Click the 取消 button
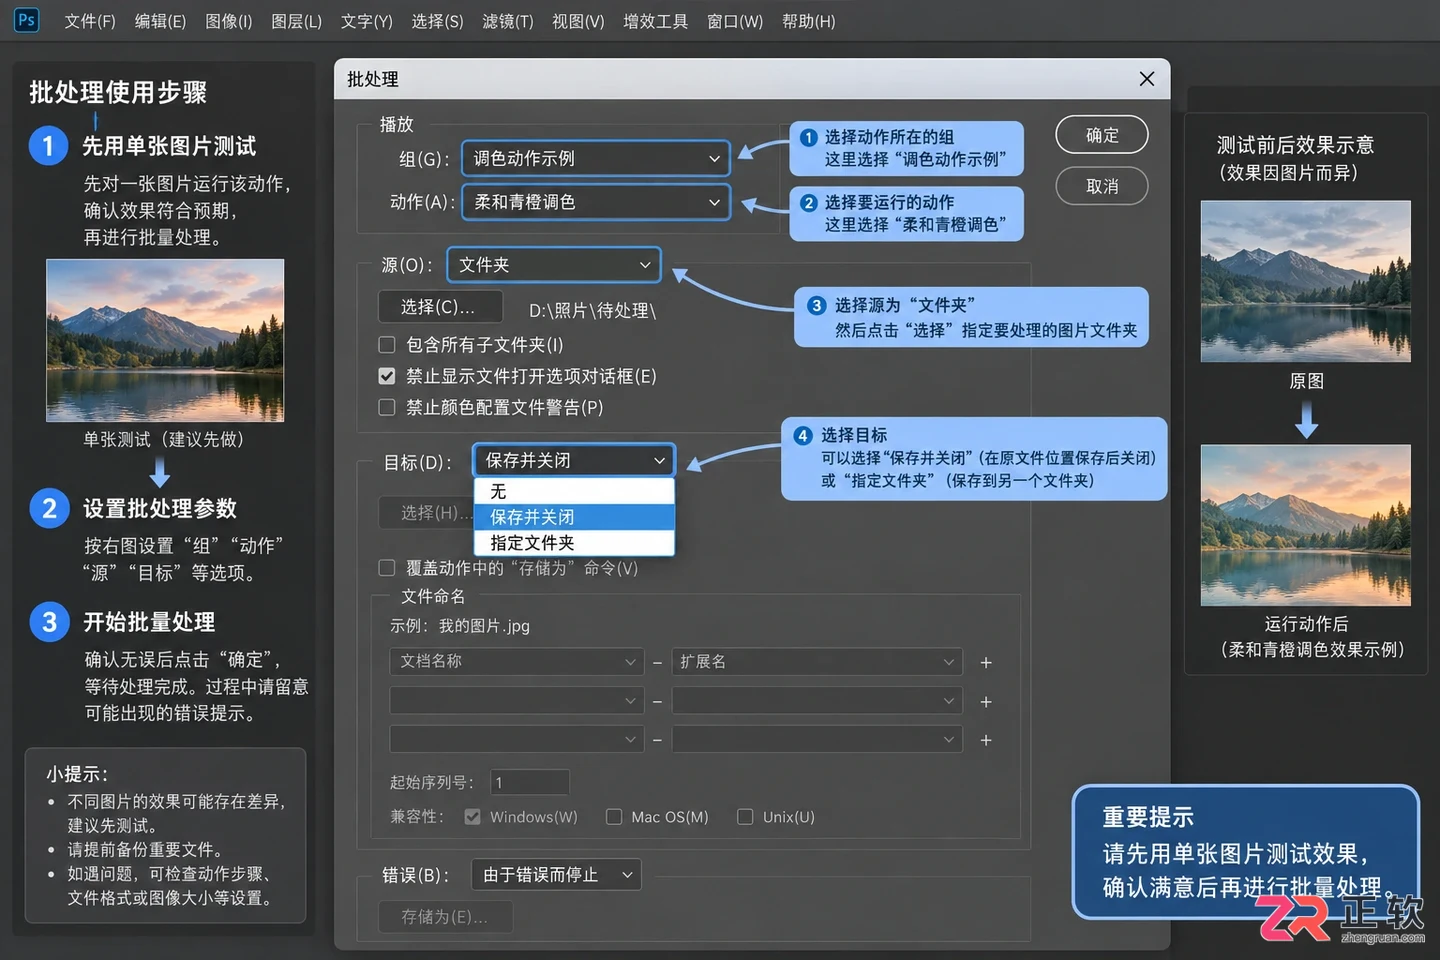This screenshot has height=960, width=1440. coord(1102,186)
